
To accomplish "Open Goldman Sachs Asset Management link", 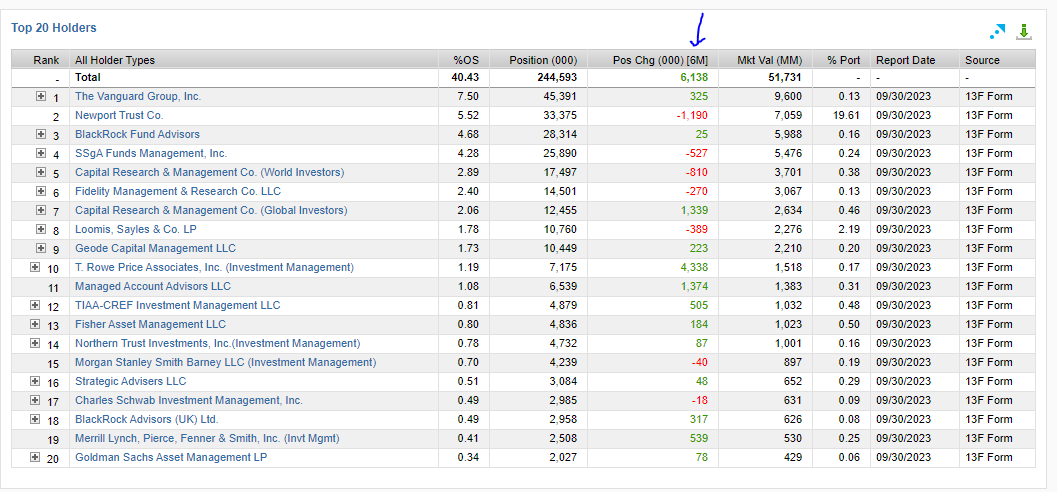I will (171, 457).
